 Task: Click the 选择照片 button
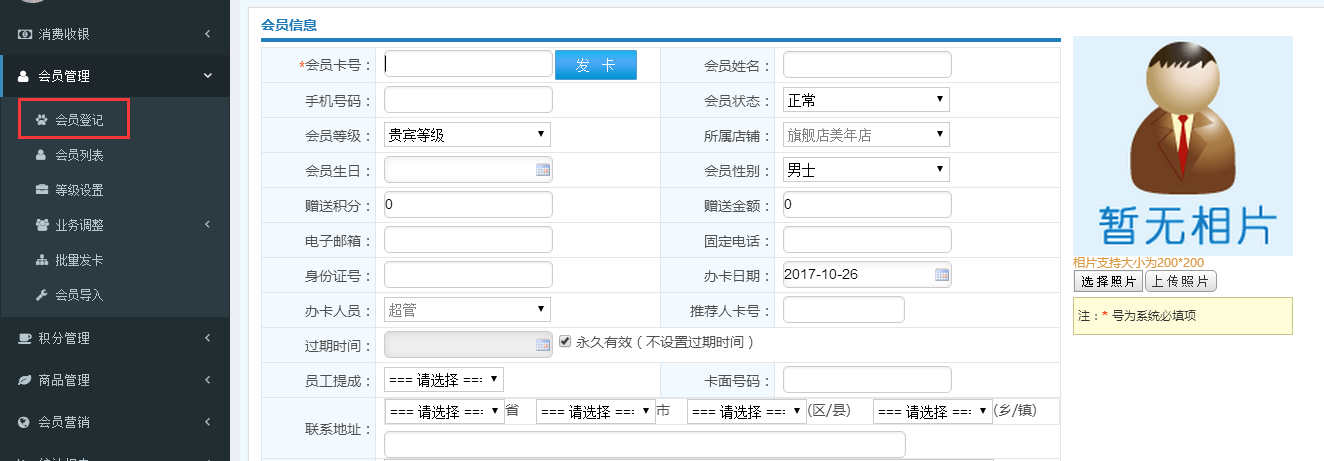1108,282
